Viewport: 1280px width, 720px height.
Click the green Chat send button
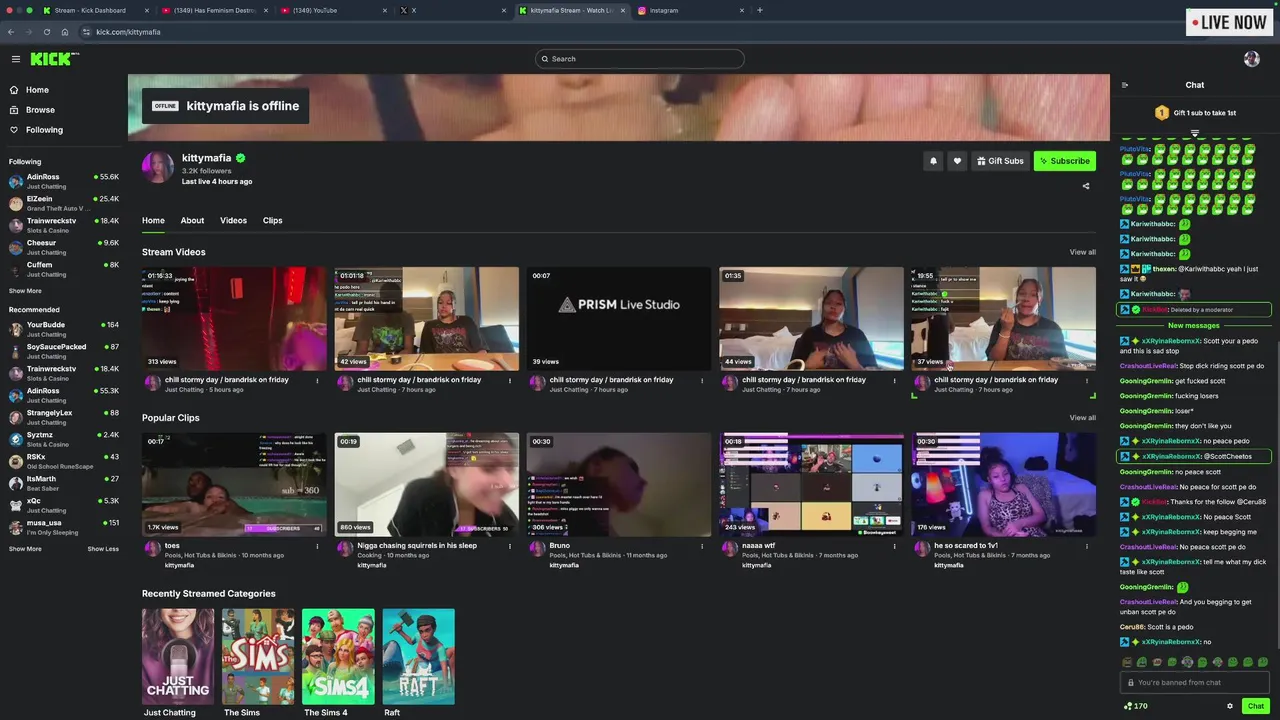coord(1255,706)
